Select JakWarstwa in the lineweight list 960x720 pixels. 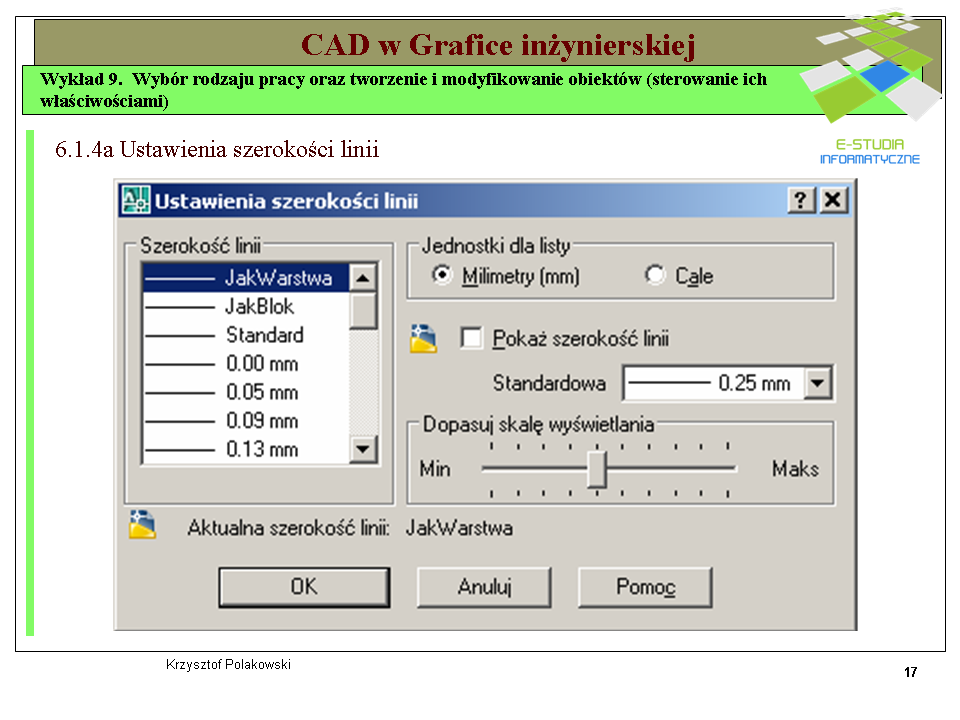click(246, 278)
